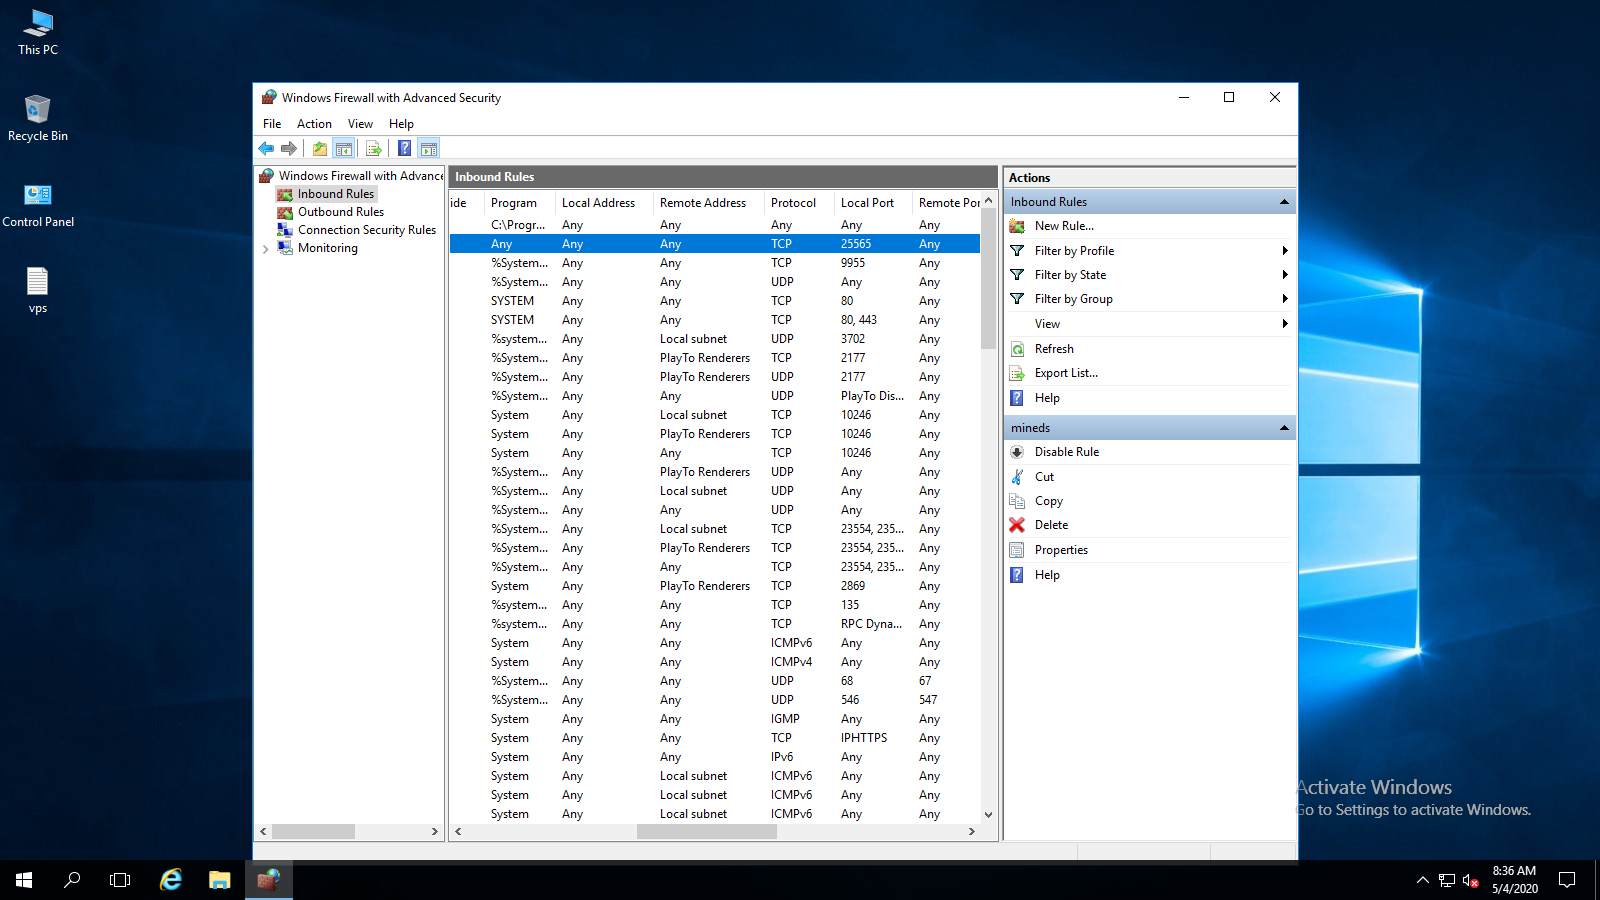Click the red Delete icon in Actions
Image resolution: width=1600 pixels, height=900 pixels.
point(1017,525)
